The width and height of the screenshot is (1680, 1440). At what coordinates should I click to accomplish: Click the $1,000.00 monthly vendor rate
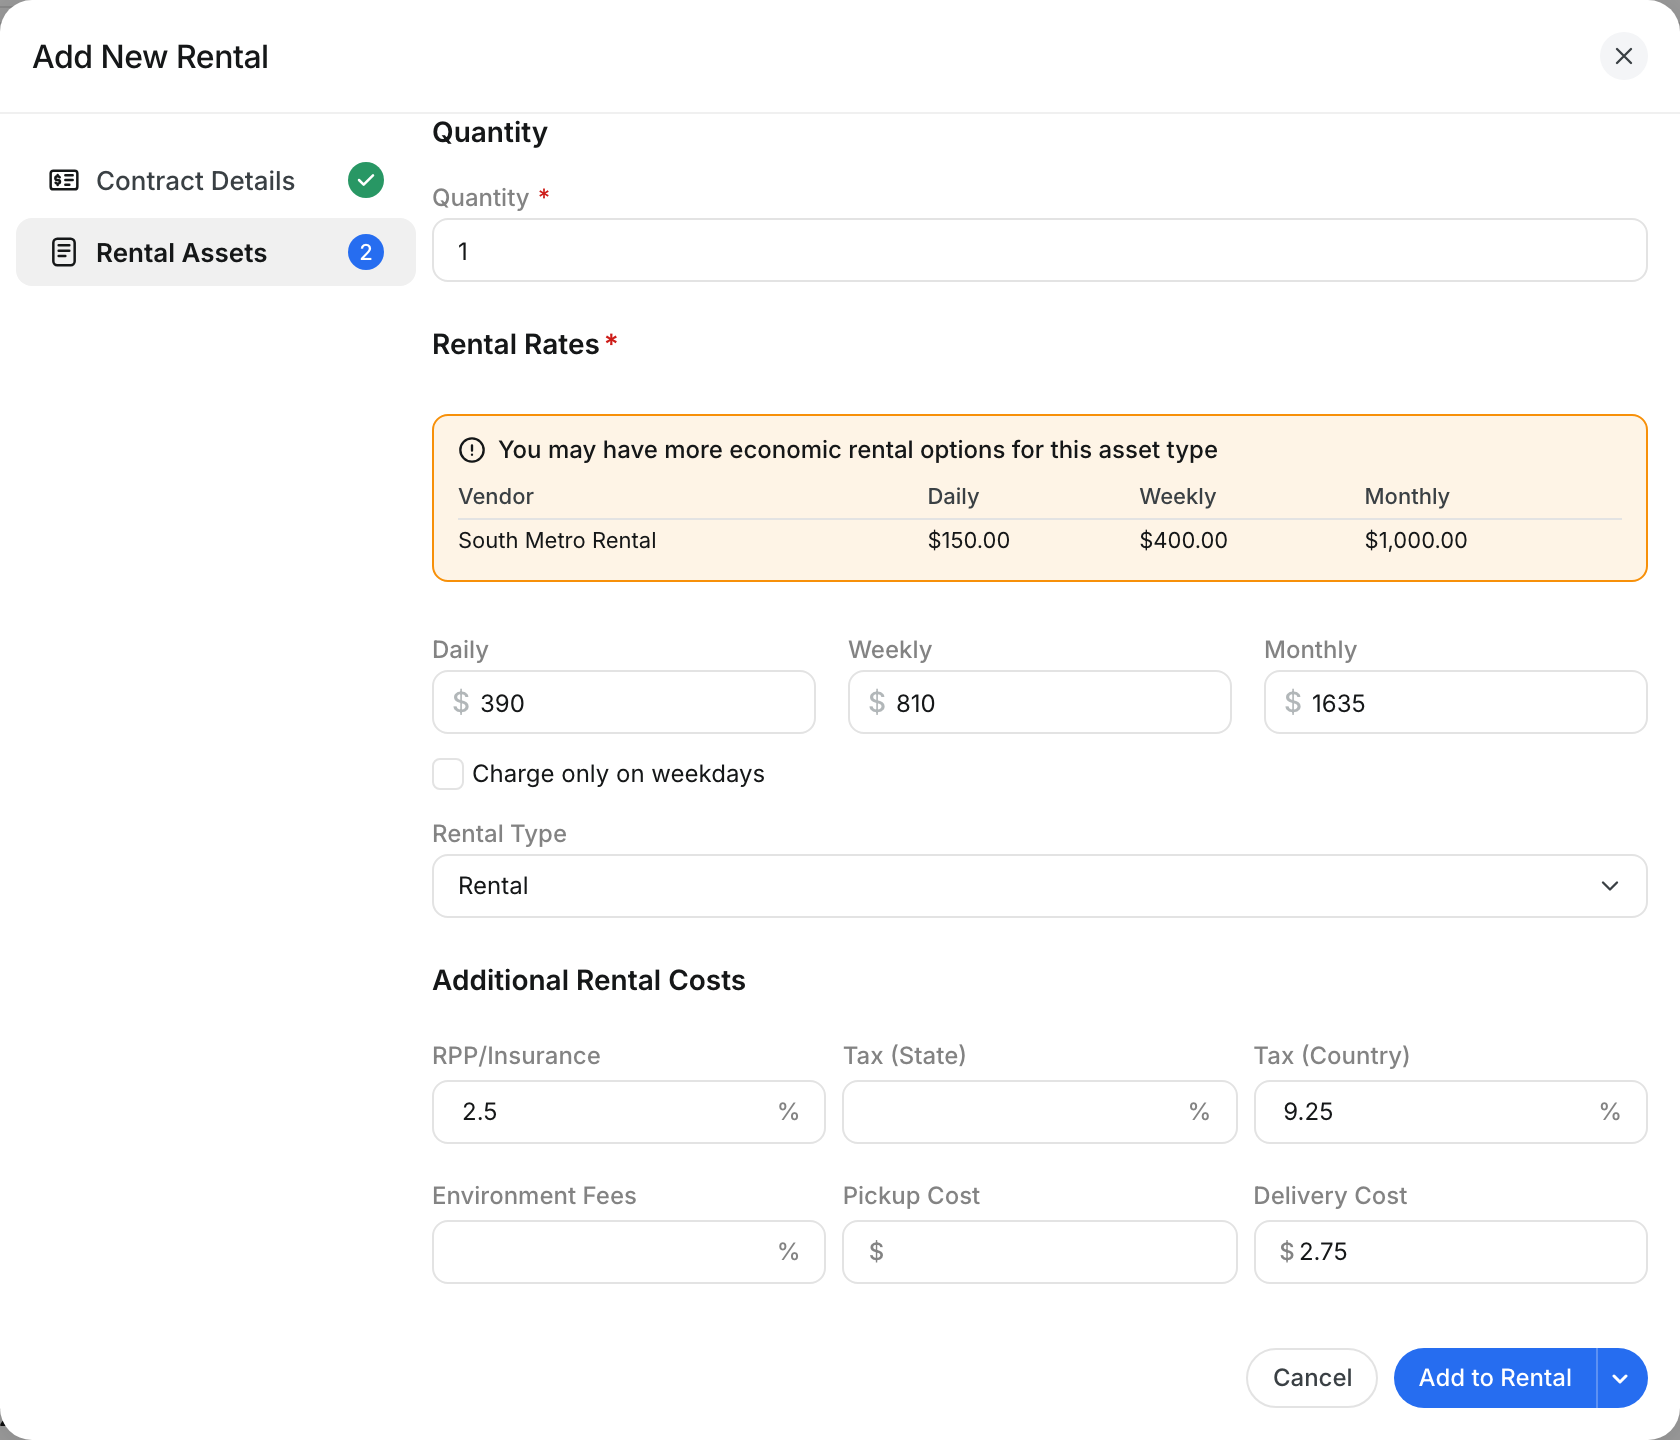[1416, 540]
